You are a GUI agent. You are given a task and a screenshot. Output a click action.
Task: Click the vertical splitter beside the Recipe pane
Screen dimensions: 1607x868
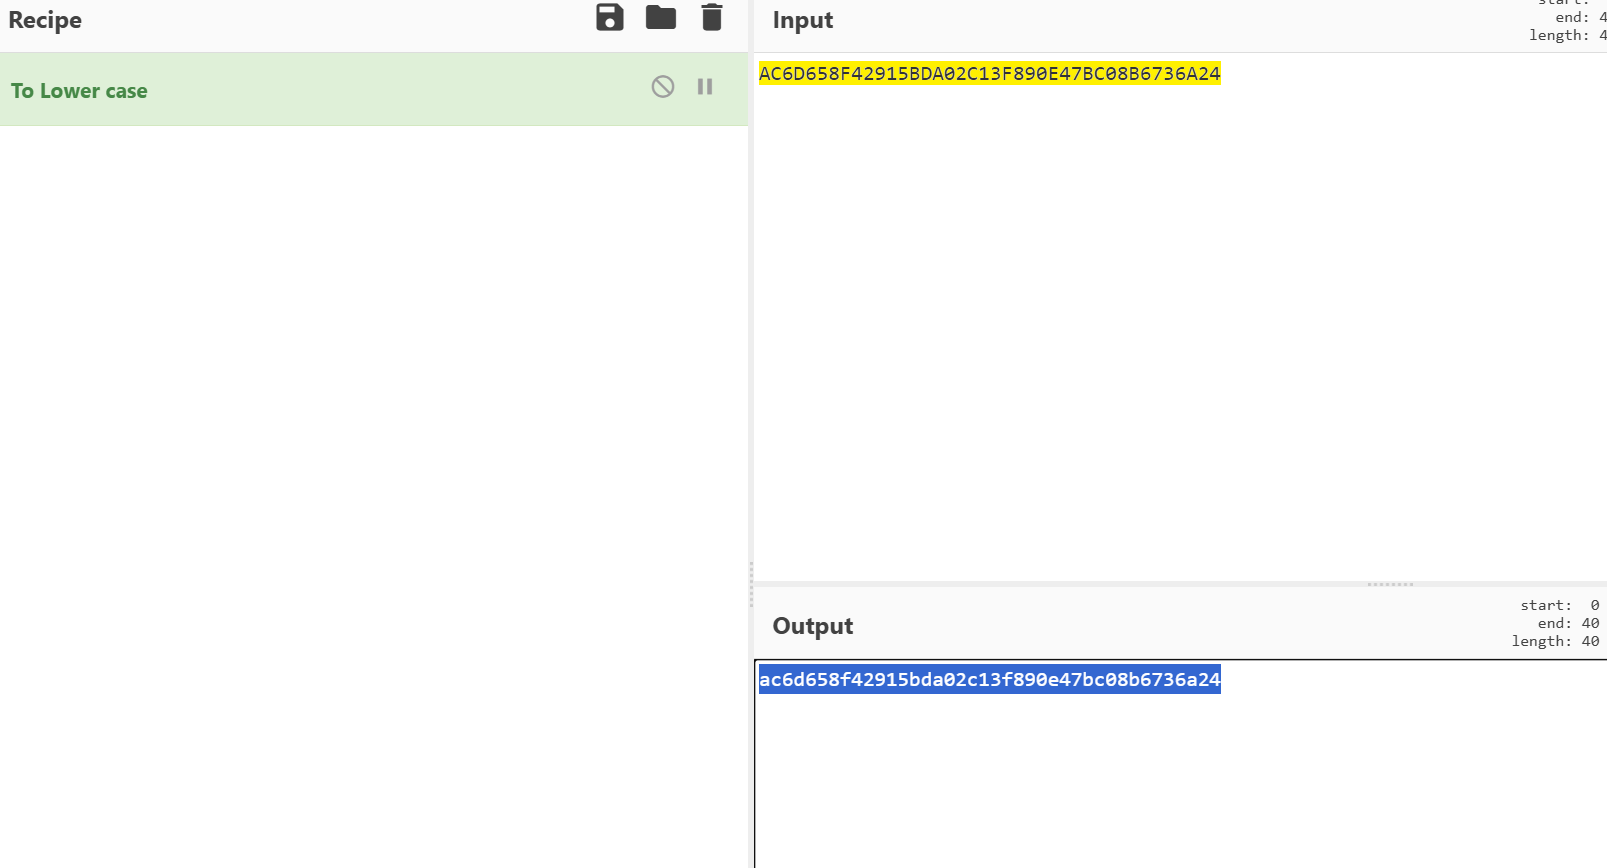coord(751,584)
